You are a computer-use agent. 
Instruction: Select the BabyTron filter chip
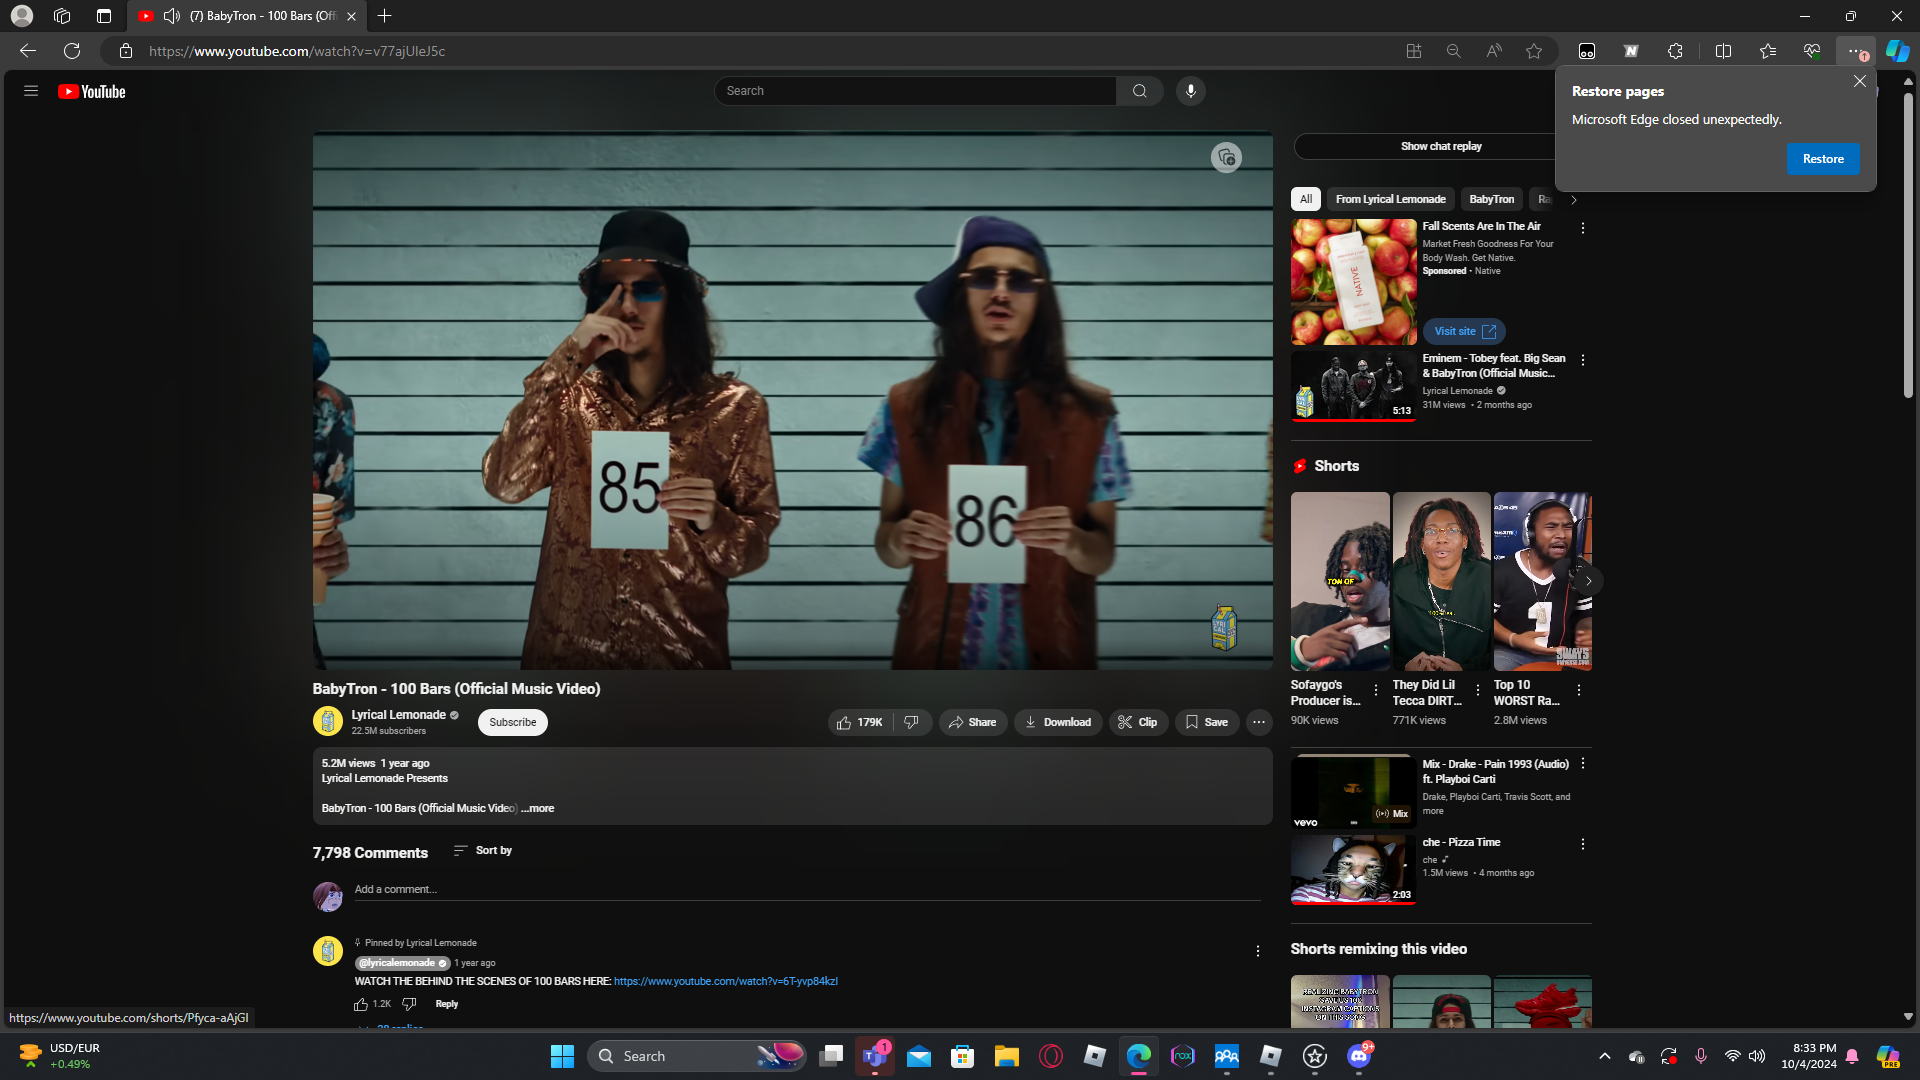[1492, 199]
